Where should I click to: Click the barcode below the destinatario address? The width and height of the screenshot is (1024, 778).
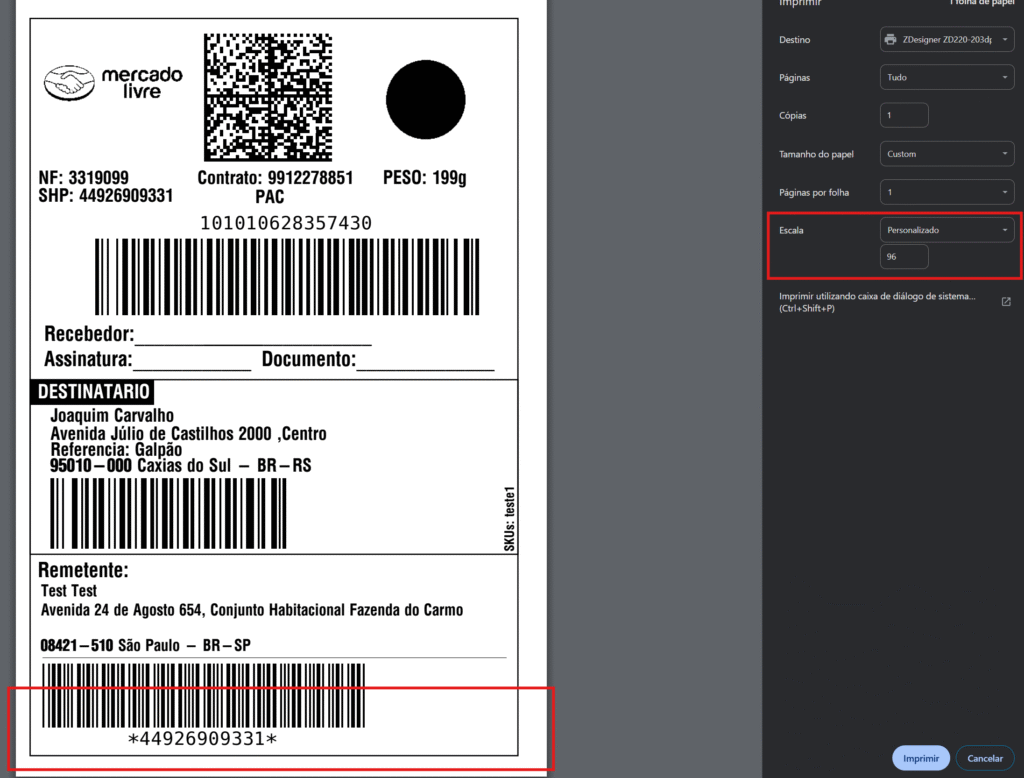point(168,514)
